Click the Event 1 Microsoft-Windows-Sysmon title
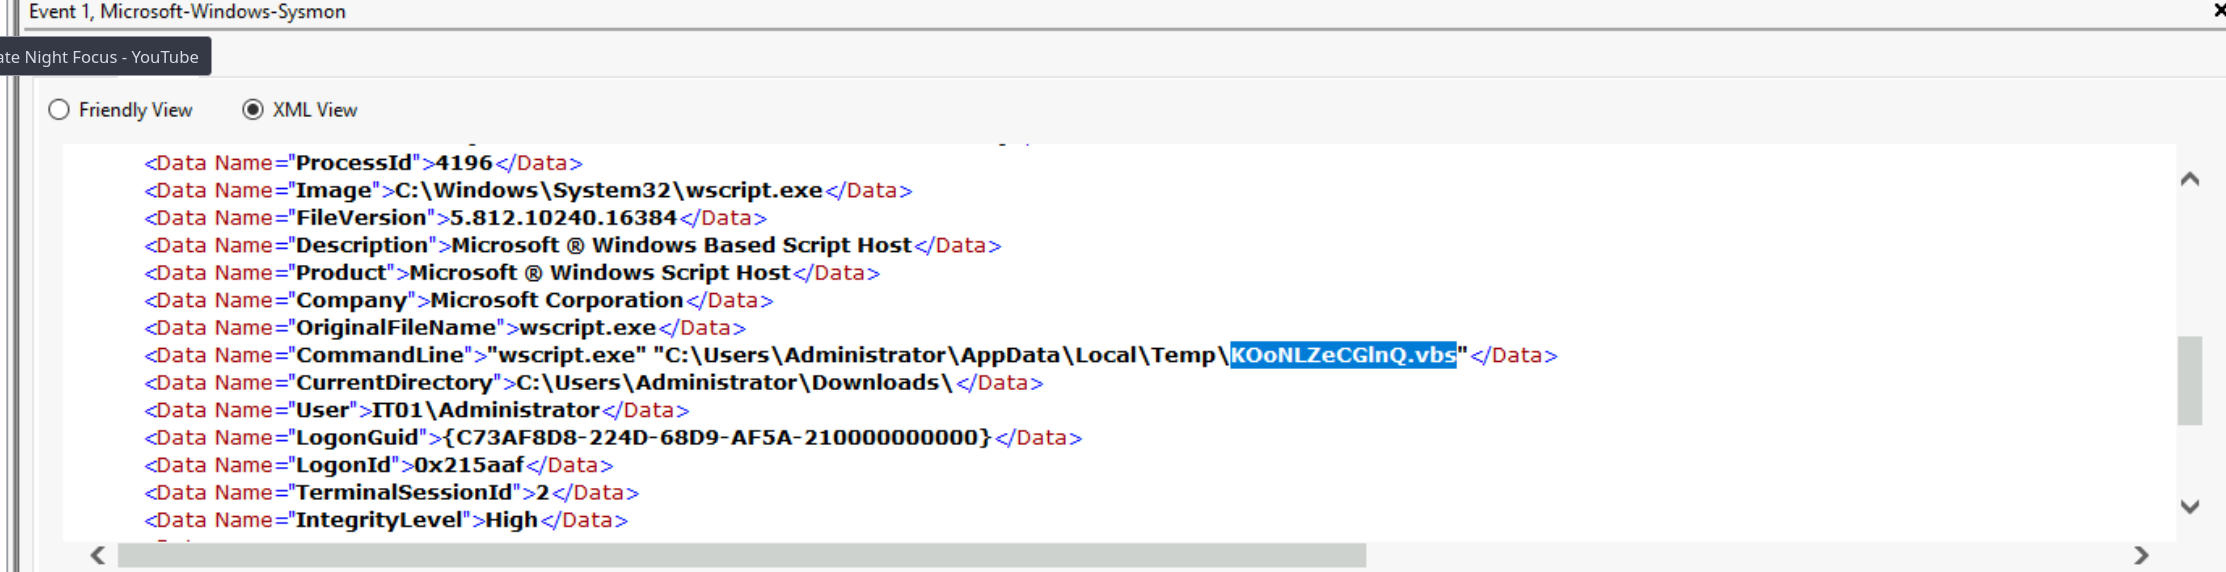Image resolution: width=2226 pixels, height=572 pixels. pyautogui.click(x=187, y=12)
